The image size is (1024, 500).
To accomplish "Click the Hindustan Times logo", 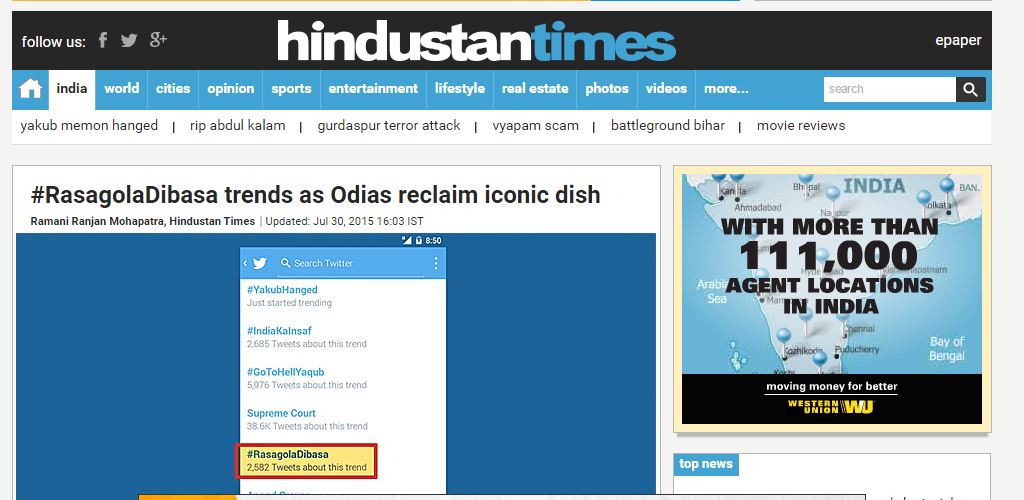I will pyautogui.click(x=476, y=40).
